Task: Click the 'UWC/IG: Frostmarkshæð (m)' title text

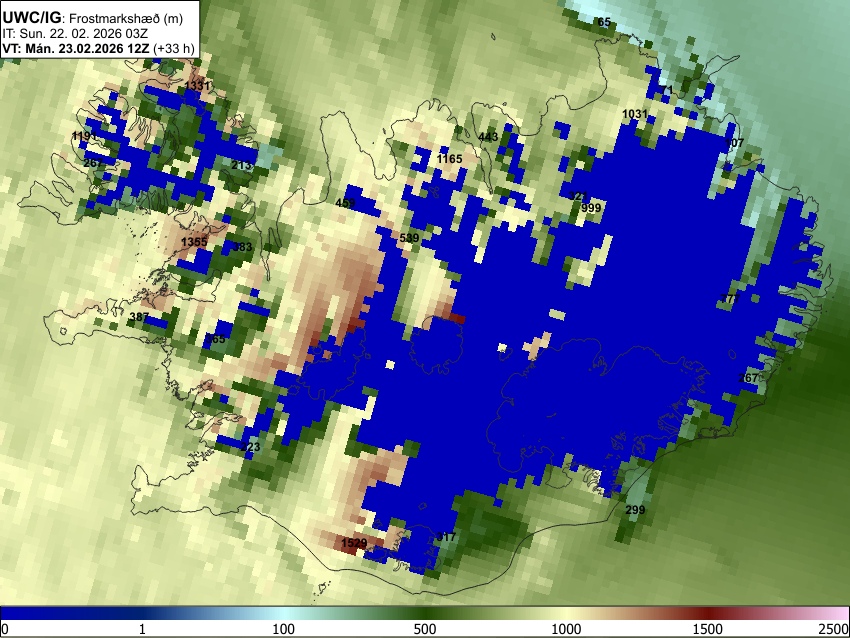Action: (93, 18)
